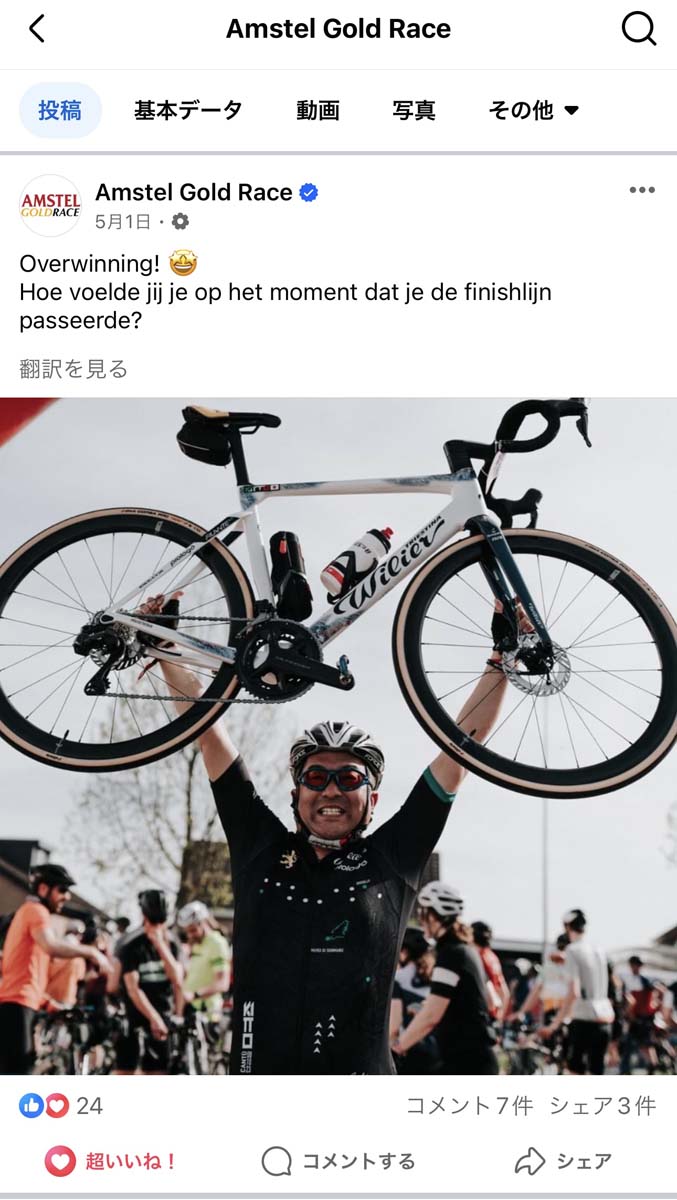Select the 投稿 tab

click(x=60, y=110)
